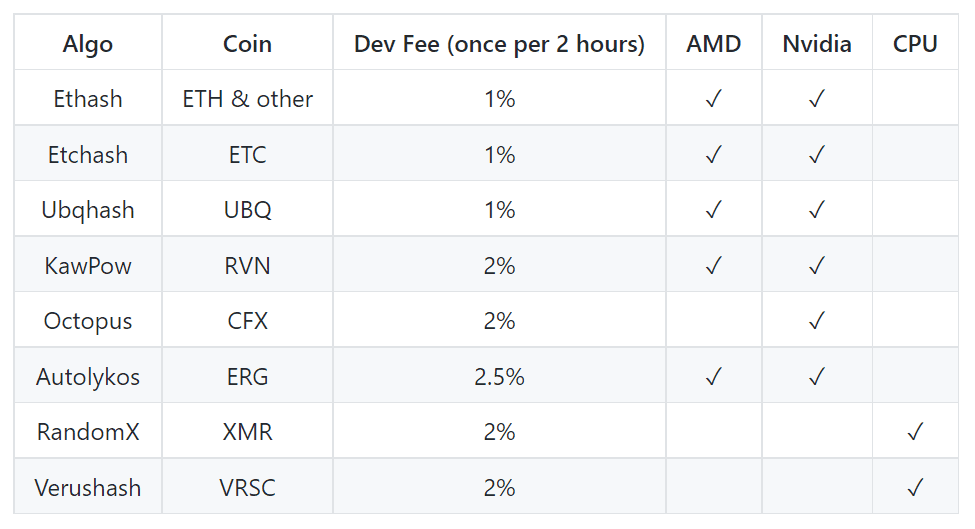
Task: Click the Nvidia checkmark for Octopus
Action: [x=817, y=321]
